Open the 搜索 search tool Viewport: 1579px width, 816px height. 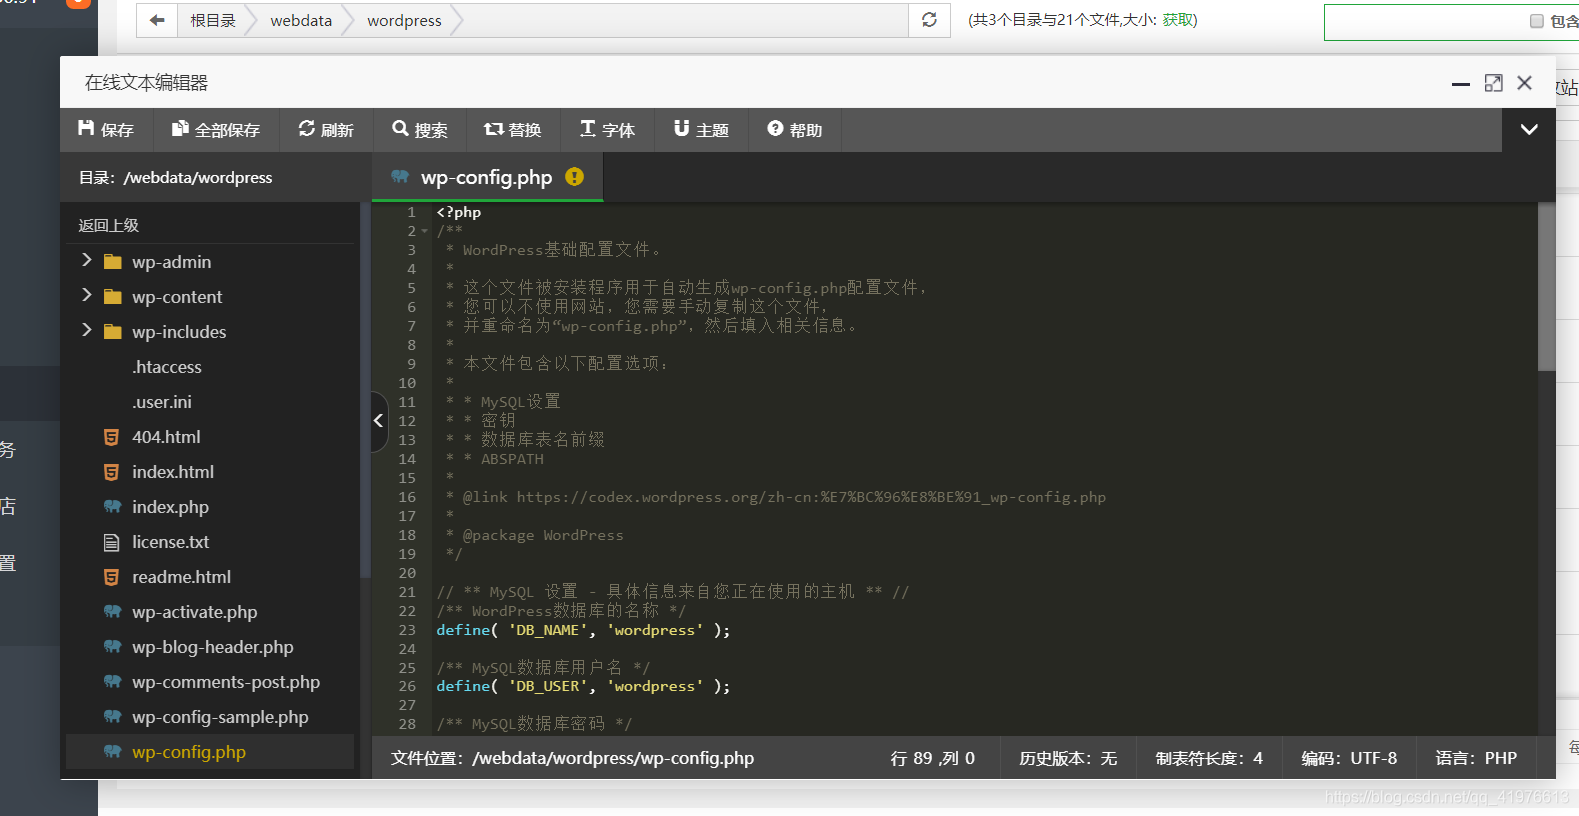tap(420, 130)
